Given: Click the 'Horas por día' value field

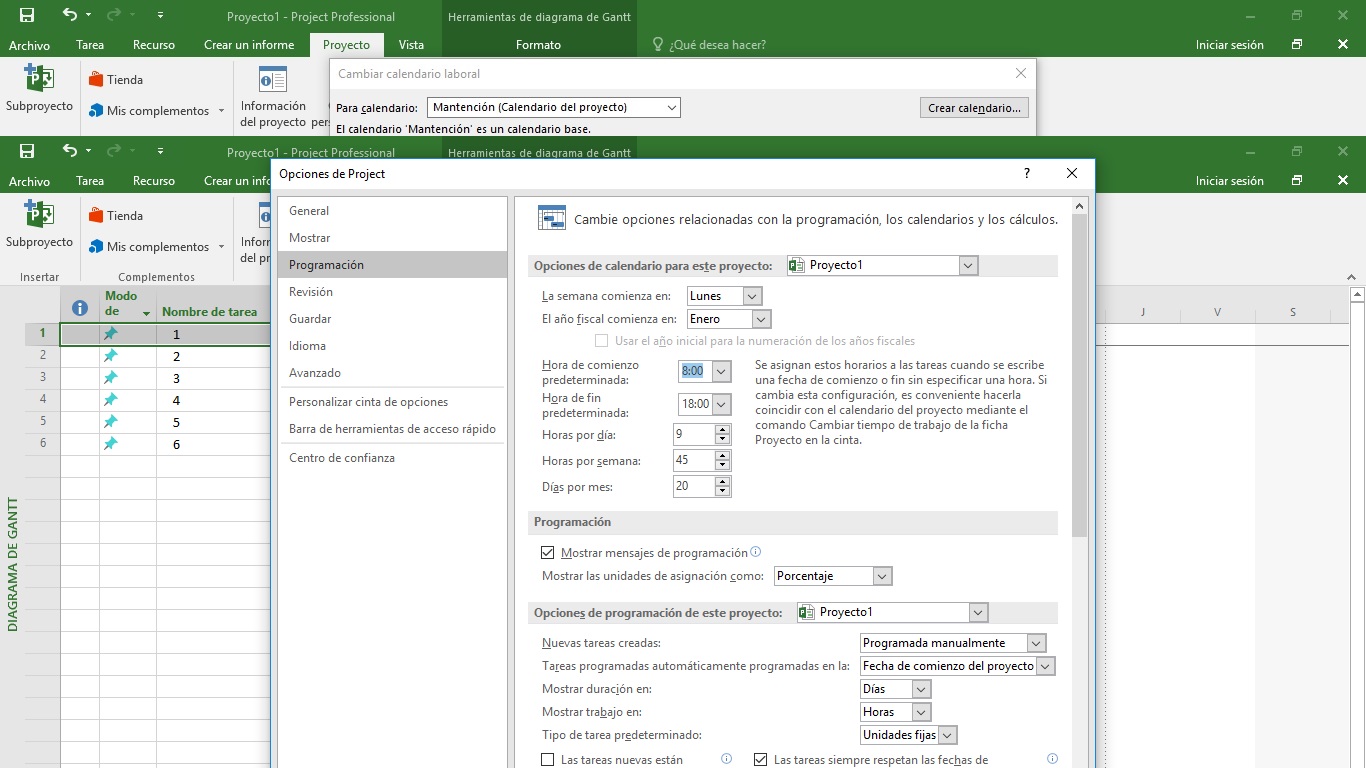Looking at the screenshot, I should click(694, 435).
